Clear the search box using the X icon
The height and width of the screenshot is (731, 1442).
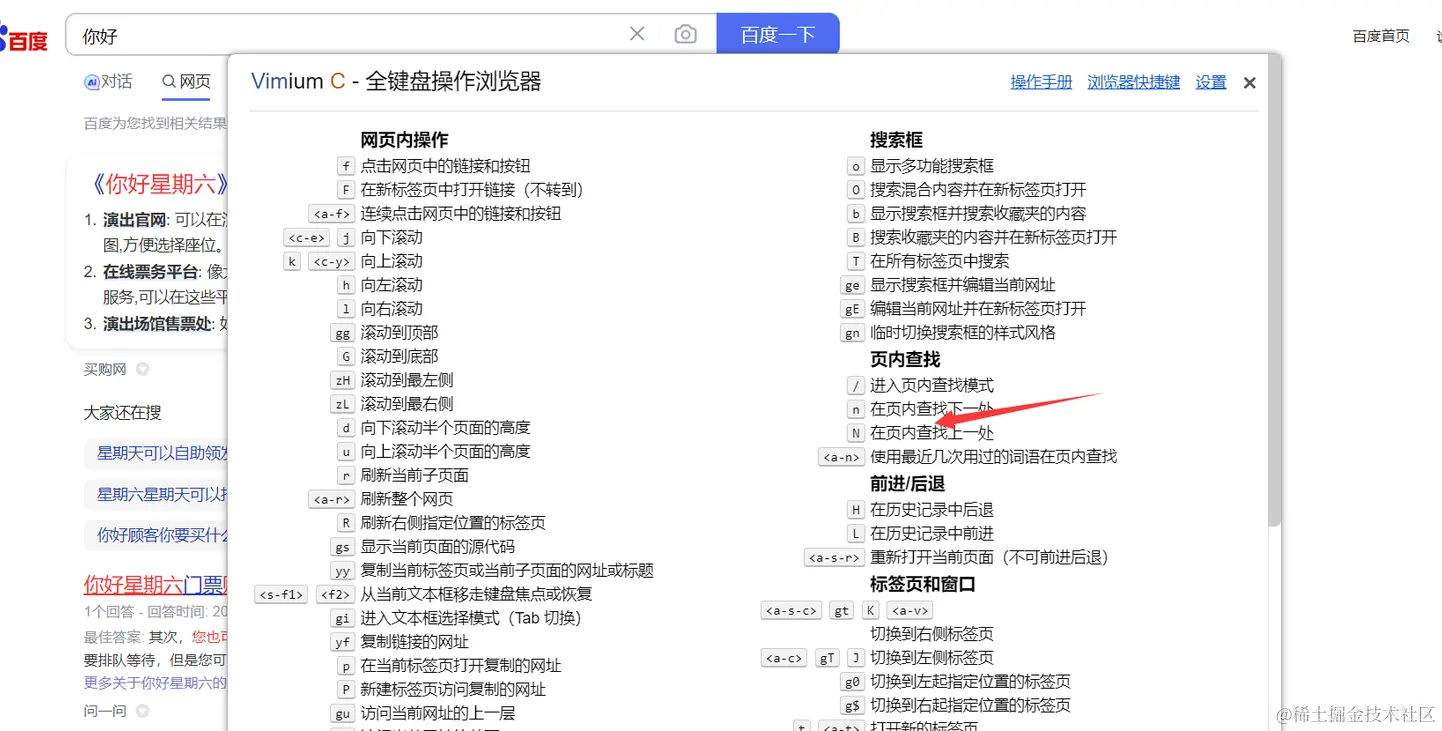point(637,33)
